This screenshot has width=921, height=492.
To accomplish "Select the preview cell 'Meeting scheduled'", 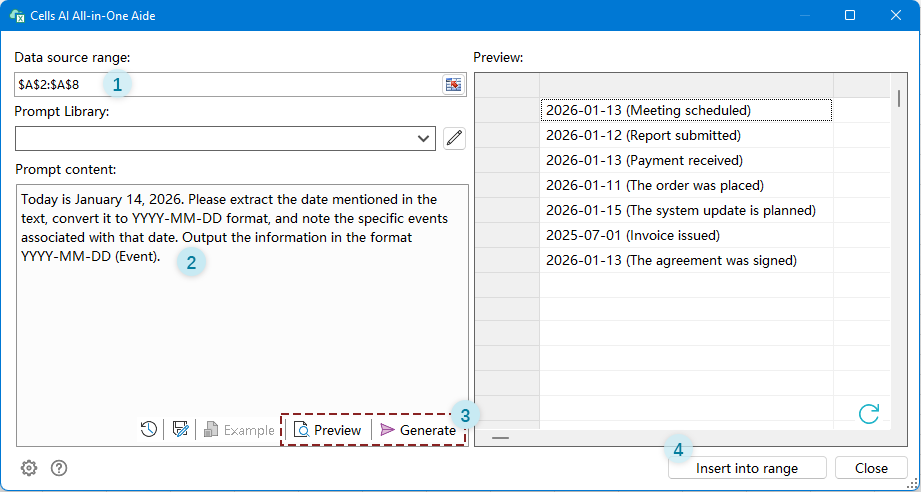I will coord(686,110).
